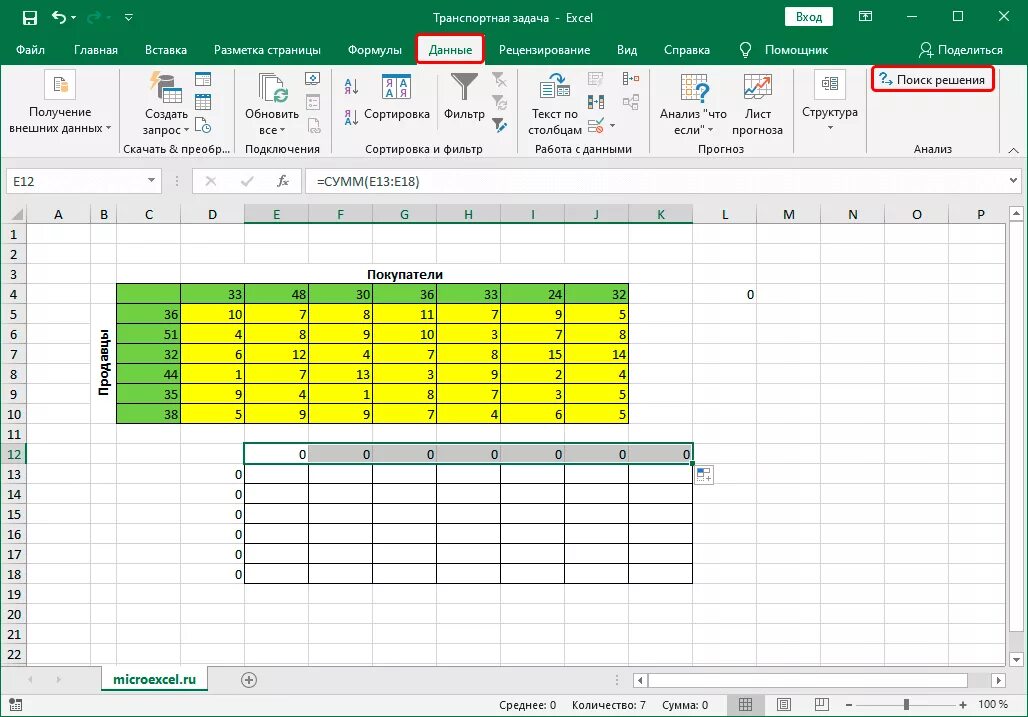This screenshot has height=717, width=1028.
Task: Click the Remove Duplicates icon
Action: click(x=595, y=102)
